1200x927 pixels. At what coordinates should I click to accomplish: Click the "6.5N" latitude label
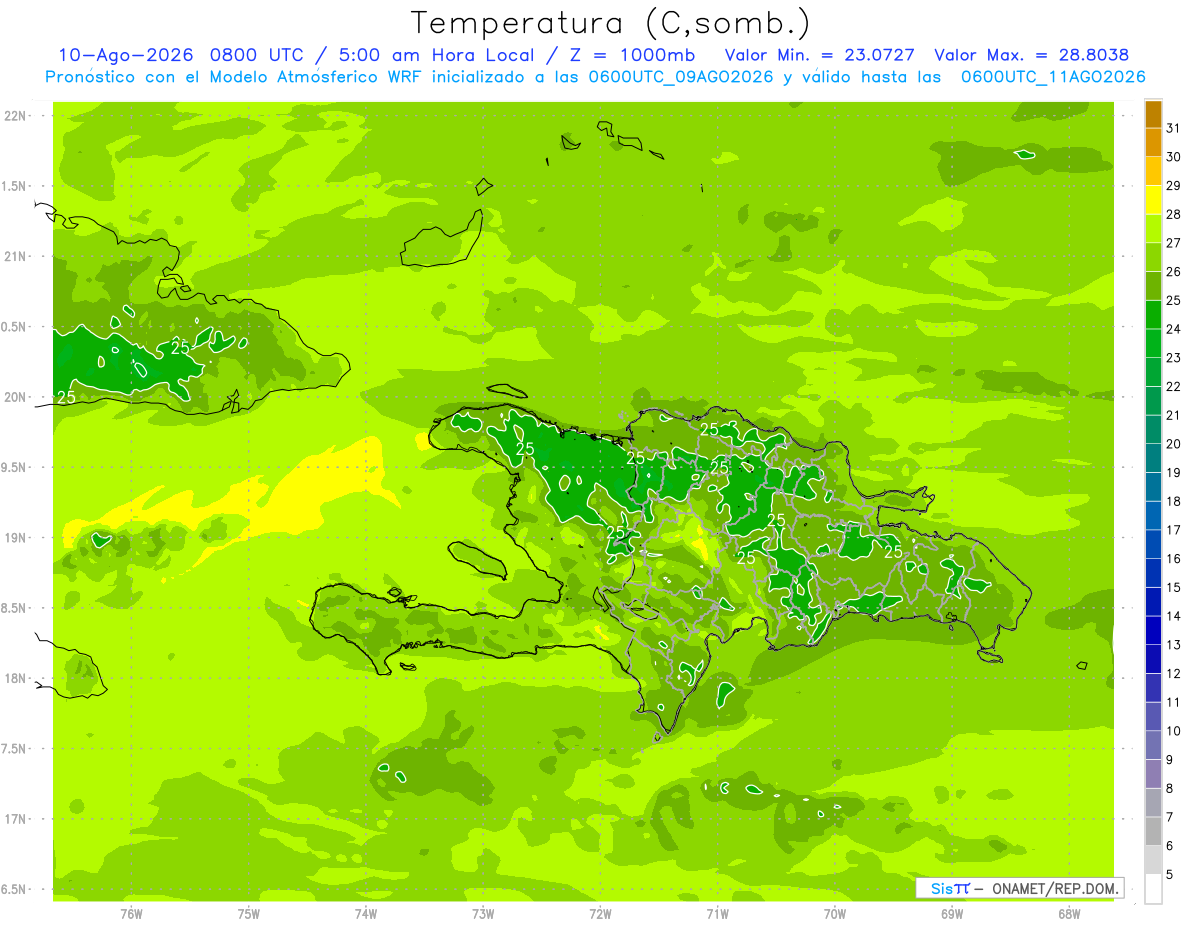pyautogui.click(x=15, y=890)
